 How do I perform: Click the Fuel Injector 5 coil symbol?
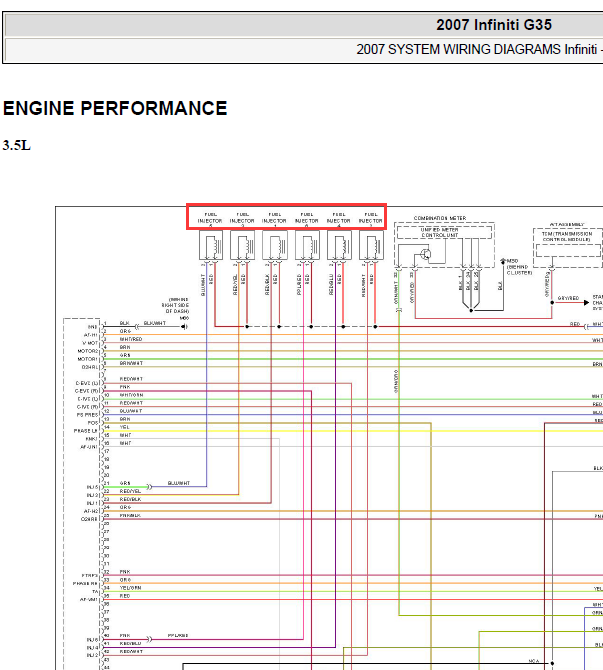pos(211,245)
